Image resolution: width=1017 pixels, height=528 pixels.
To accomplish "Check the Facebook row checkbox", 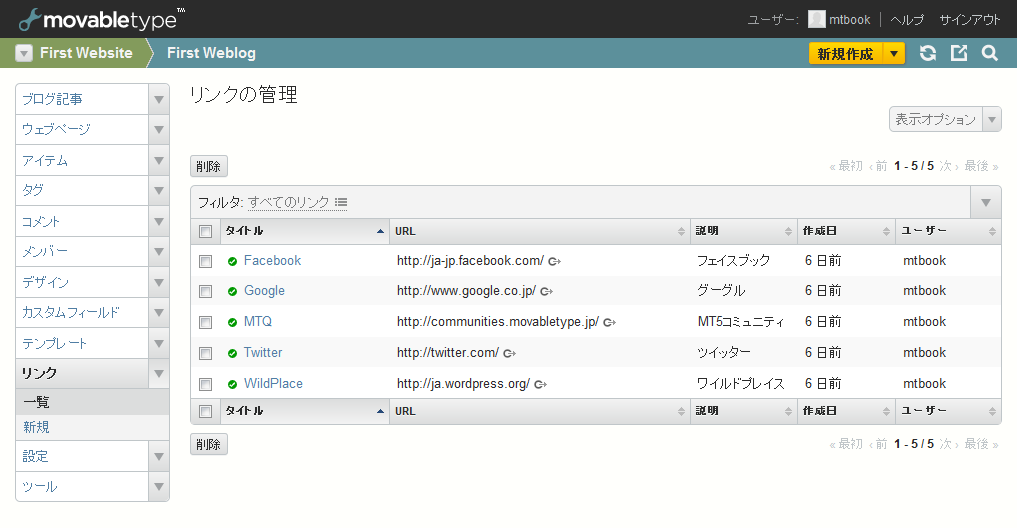I will coord(206,261).
